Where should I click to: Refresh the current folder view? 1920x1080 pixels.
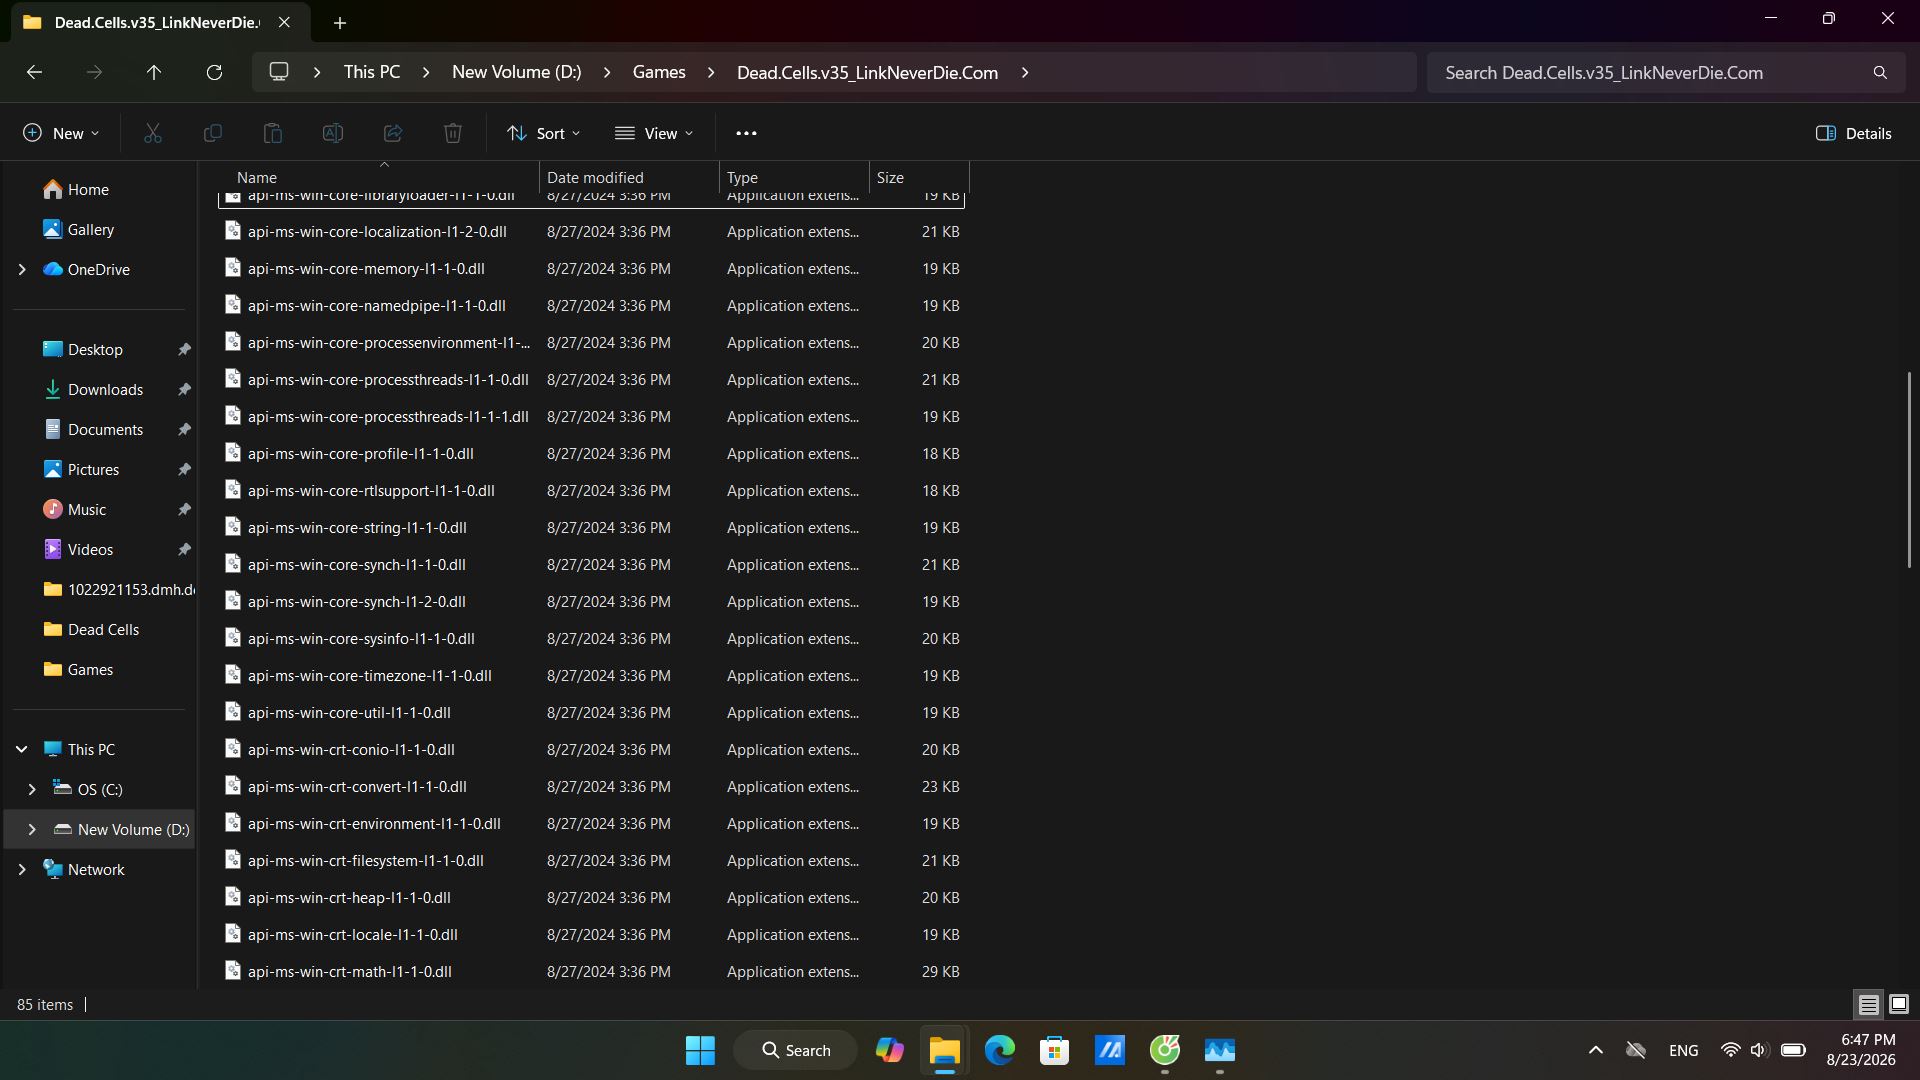click(214, 72)
